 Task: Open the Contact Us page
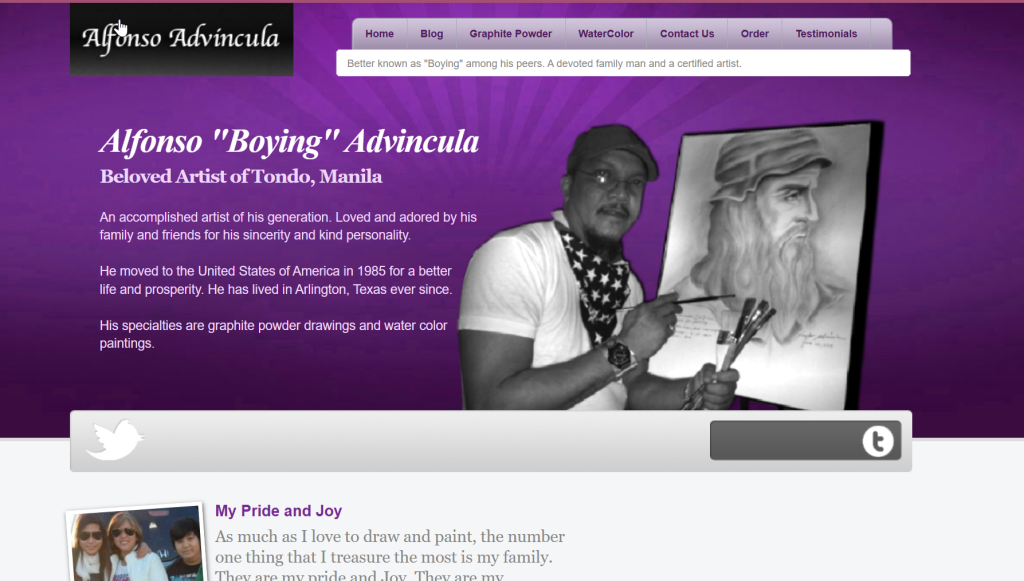[x=687, y=34]
